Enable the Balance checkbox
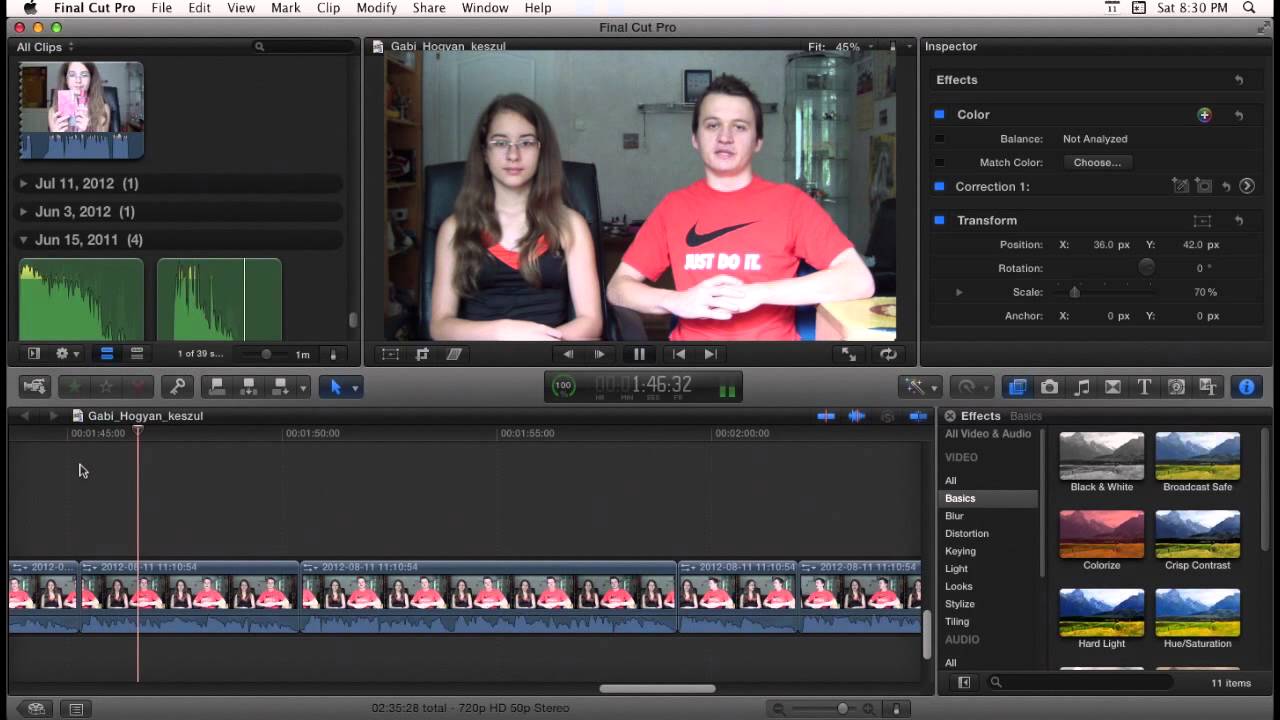1280x720 pixels. pos(939,139)
